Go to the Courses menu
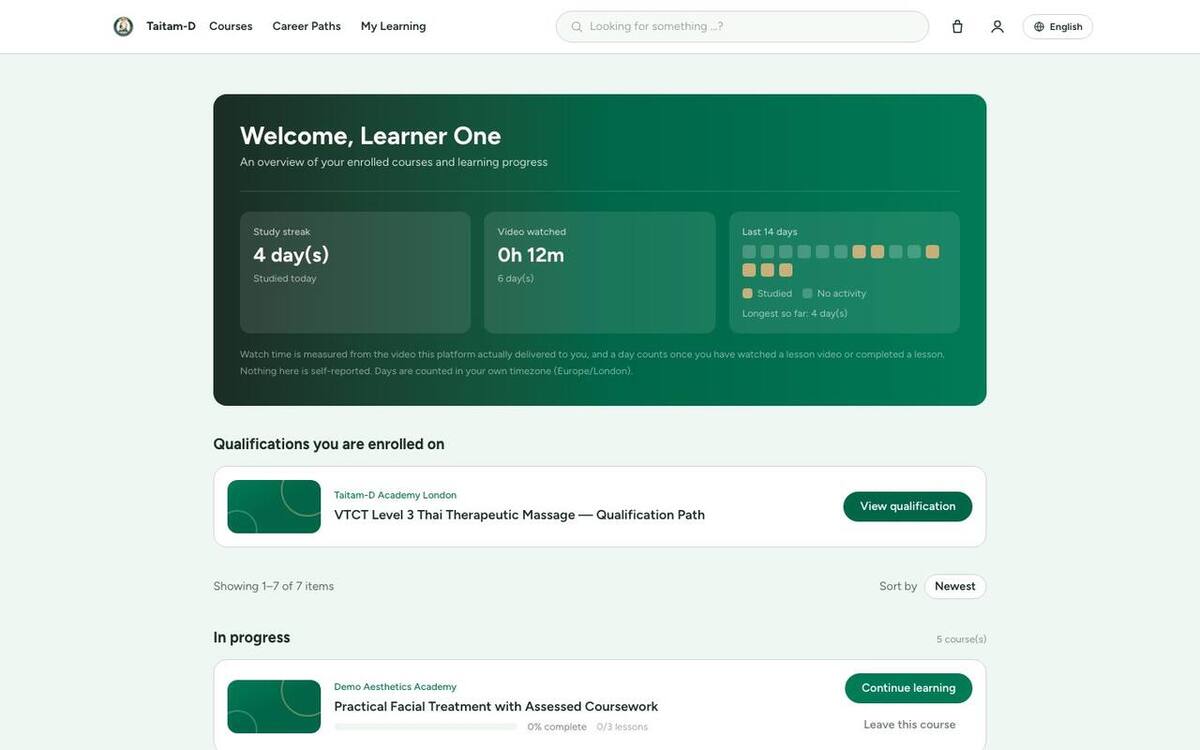The height and width of the screenshot is (750, 1200). click(x=231, y=27)
